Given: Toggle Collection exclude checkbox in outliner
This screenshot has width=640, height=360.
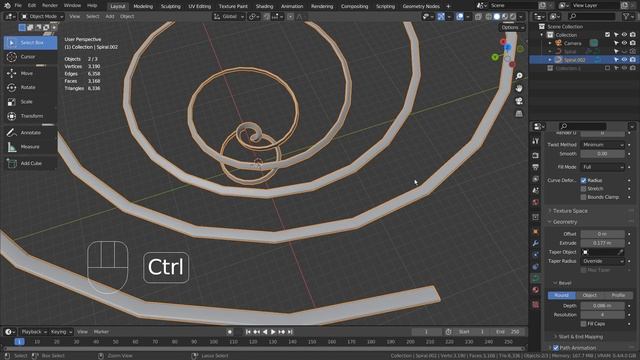Looking at the screenshot, I should click(608, 35).
